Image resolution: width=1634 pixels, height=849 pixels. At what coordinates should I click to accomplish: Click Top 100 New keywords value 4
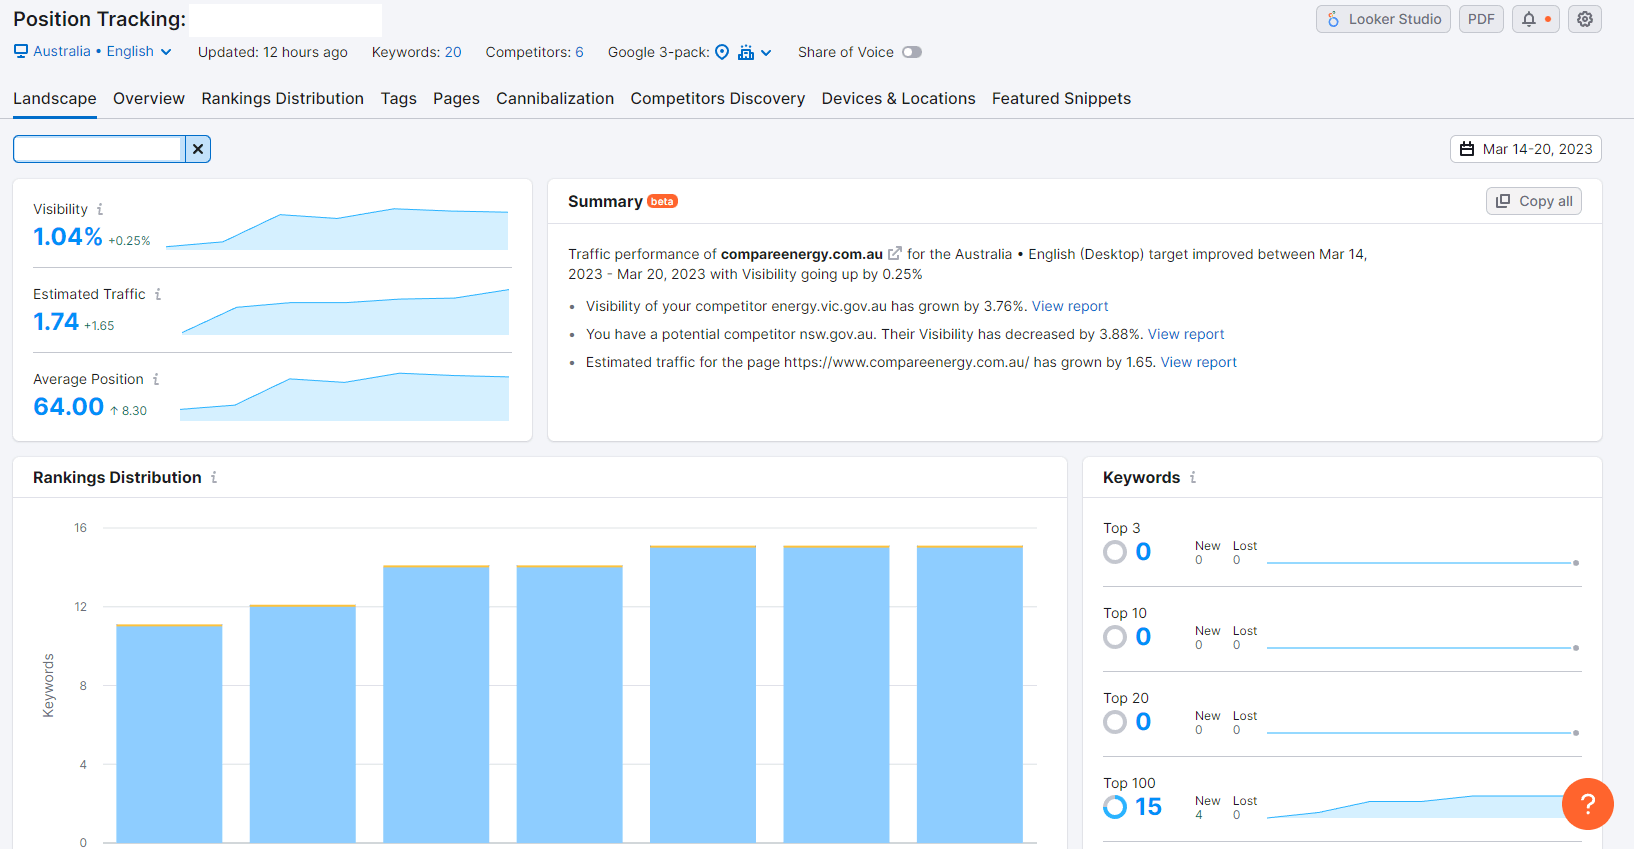point(1199,815)
